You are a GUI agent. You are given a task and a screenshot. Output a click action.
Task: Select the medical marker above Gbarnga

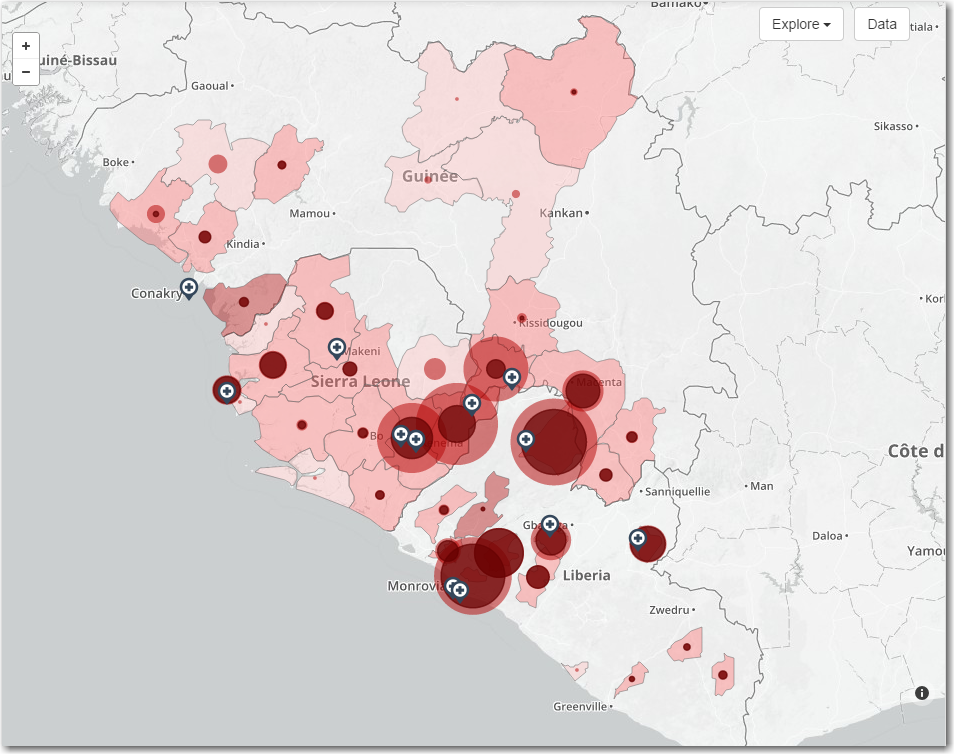(549, 524)
